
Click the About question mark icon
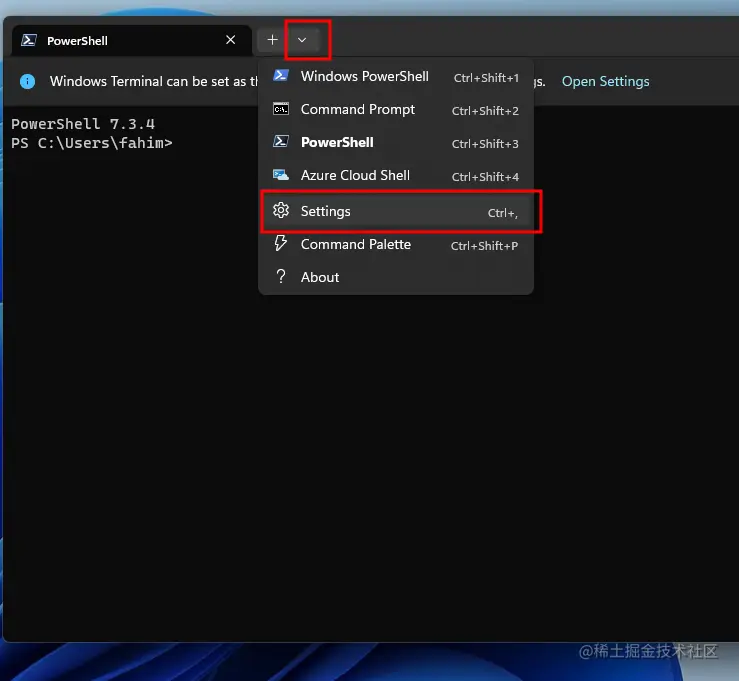tap(281, 276)
